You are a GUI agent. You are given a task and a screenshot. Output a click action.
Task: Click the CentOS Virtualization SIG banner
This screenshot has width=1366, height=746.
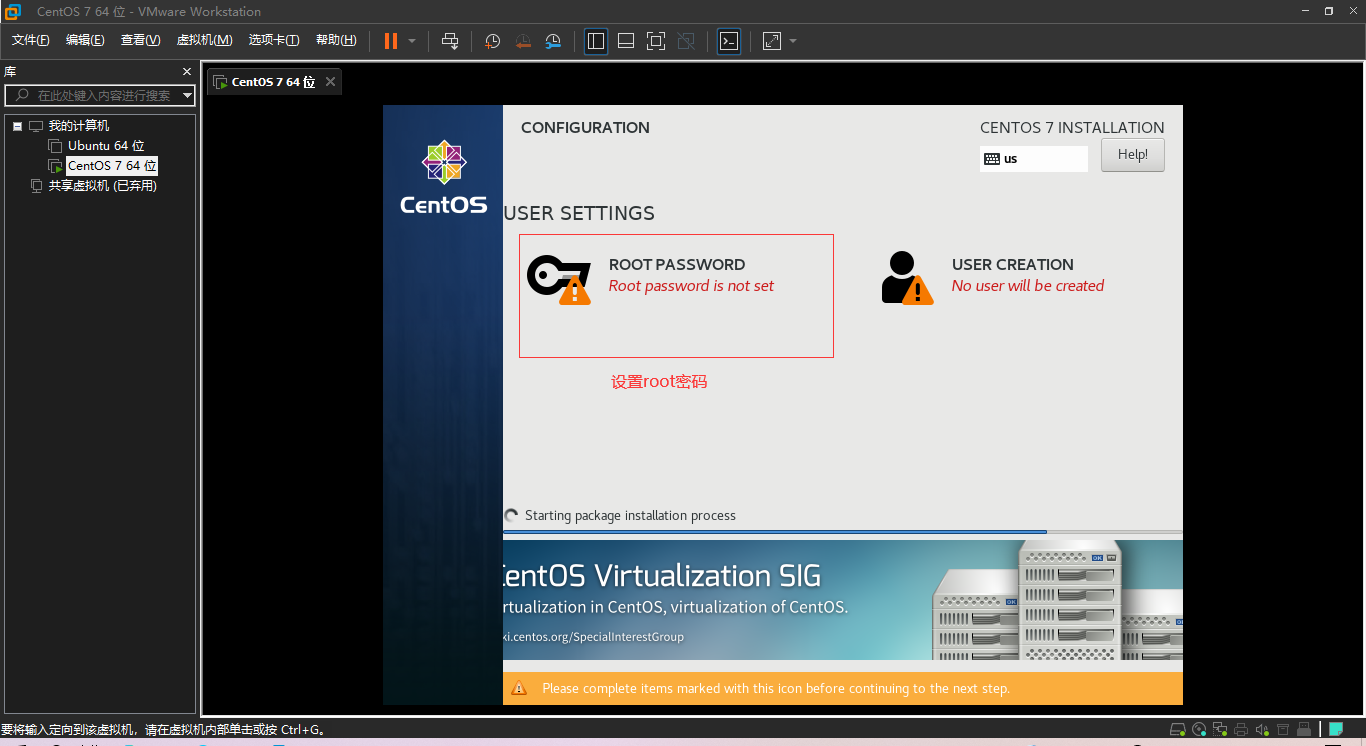coord(843,600)
